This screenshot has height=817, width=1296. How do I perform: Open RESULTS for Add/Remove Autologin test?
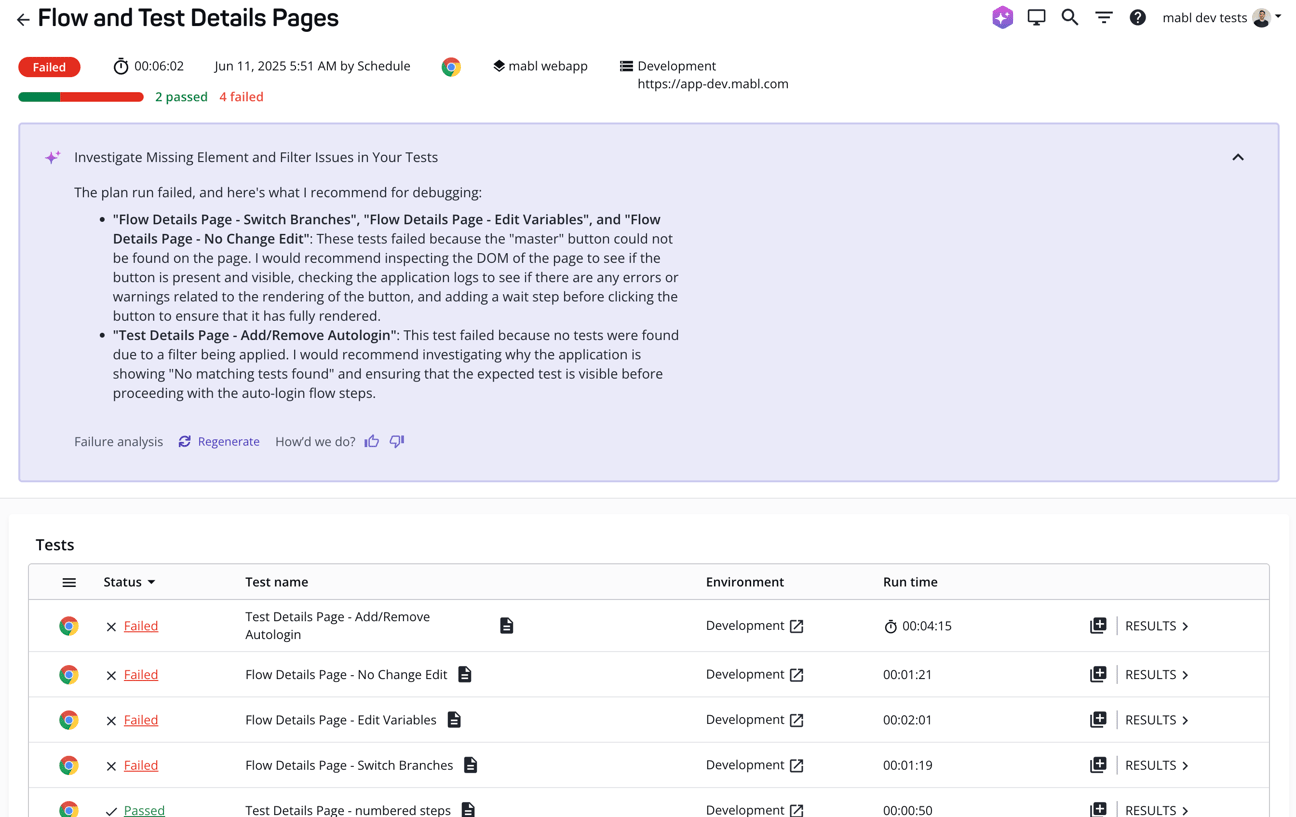[1156, 626]
